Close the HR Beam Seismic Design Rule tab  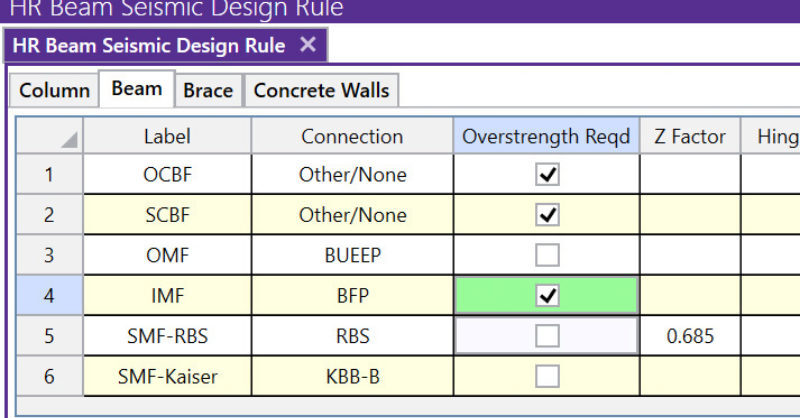pyautogui.click(x=308, y=45)
